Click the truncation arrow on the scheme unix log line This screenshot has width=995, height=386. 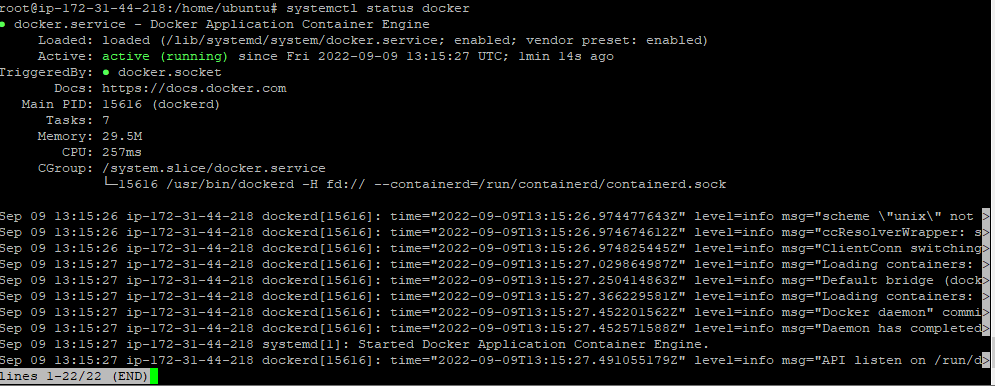985,216
